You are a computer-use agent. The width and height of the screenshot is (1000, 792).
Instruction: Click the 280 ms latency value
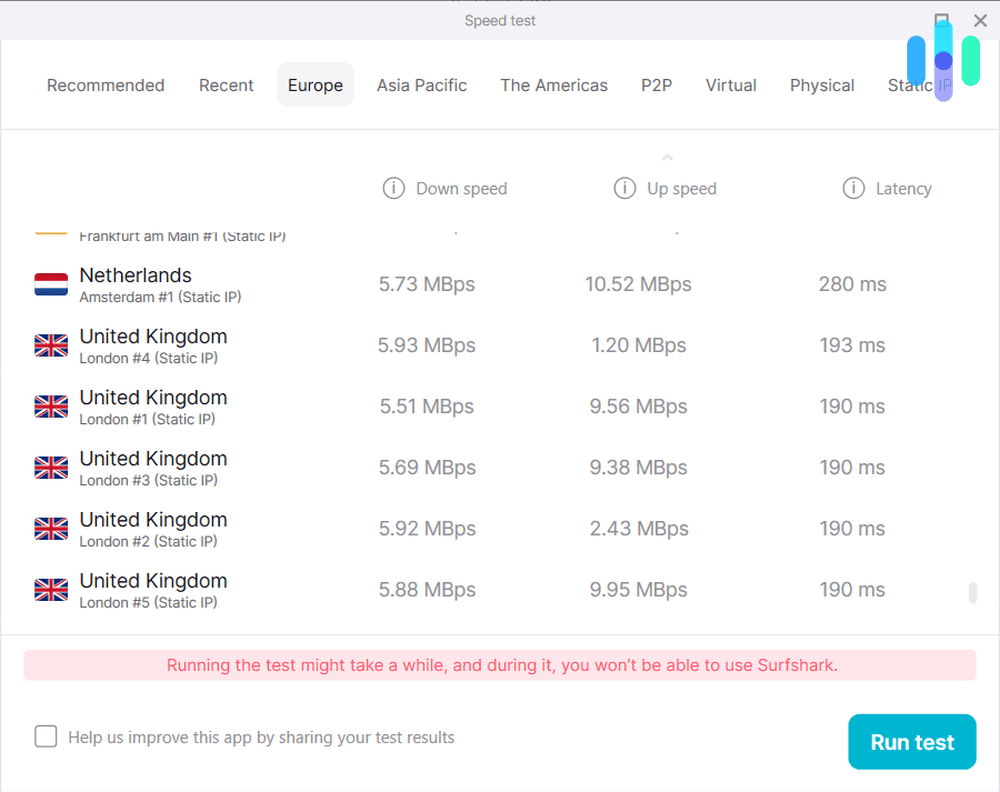(853, 284)
